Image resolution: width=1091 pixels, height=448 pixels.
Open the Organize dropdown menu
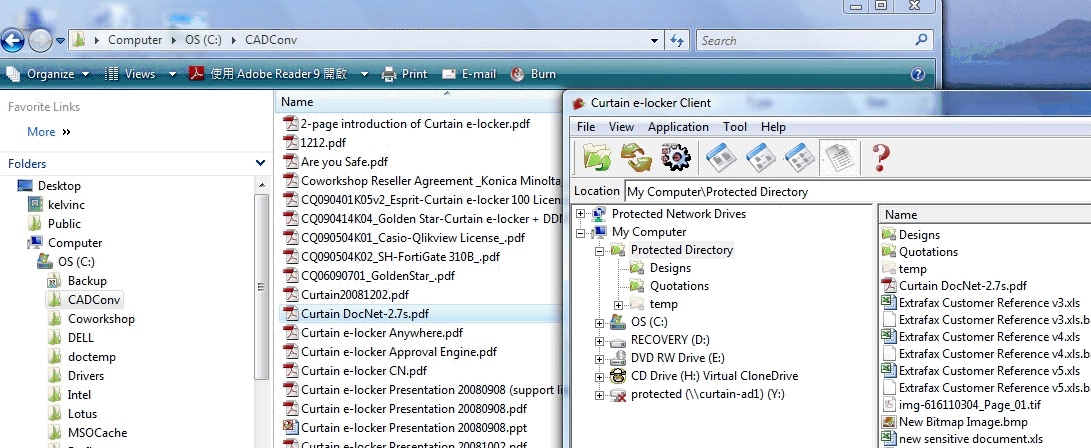pyautogui.click(x=47, y=74)
